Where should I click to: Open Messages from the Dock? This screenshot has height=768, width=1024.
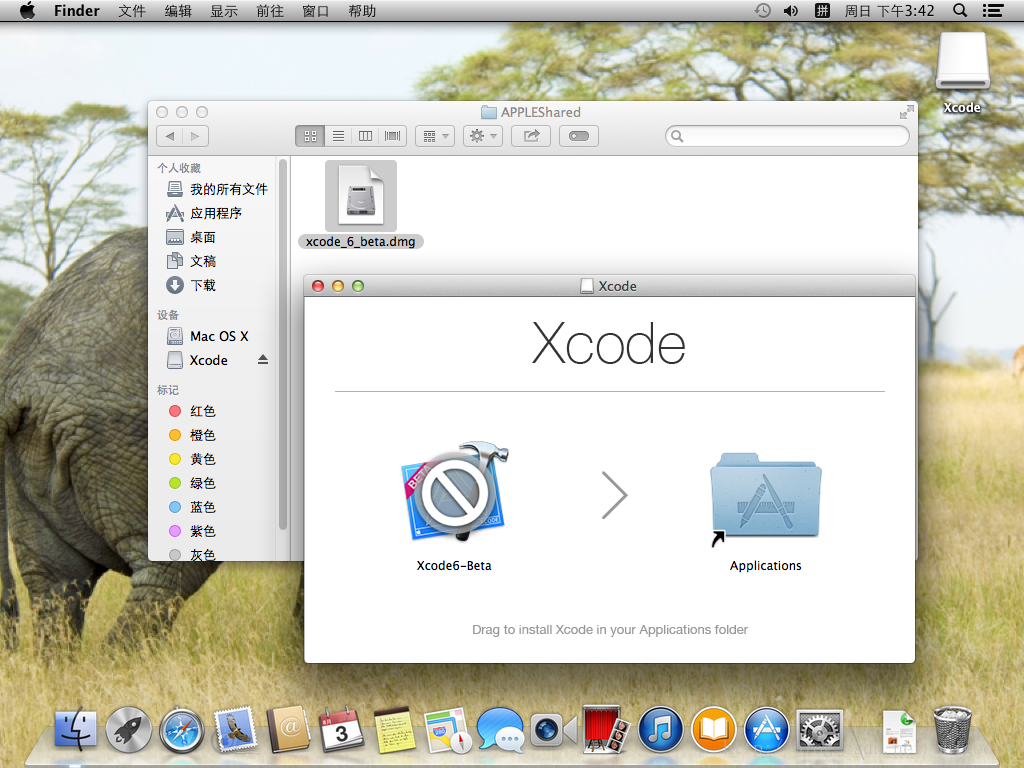point(500,729)
